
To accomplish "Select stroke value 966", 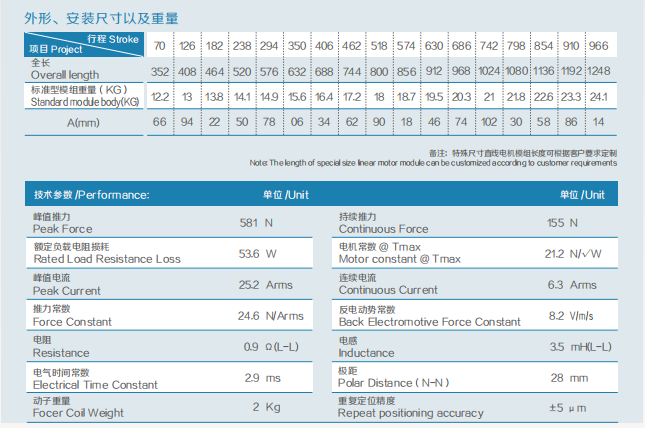I will point(599,46).
